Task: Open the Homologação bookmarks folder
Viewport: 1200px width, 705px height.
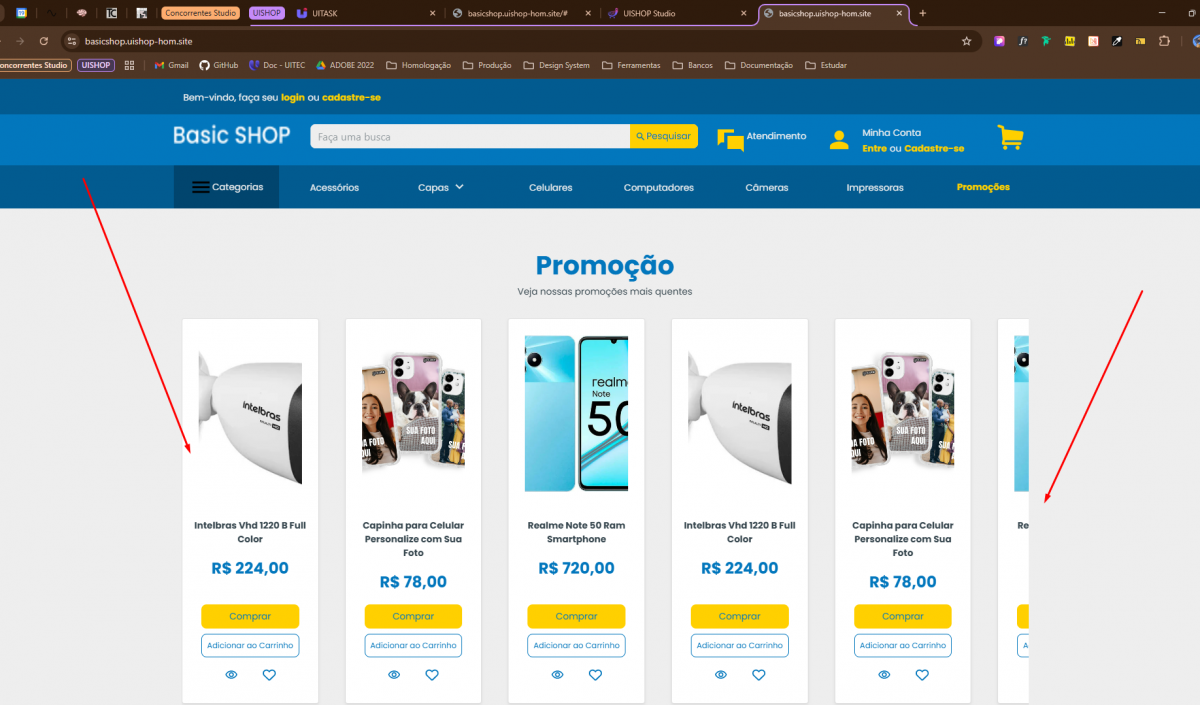Action: tap(419, 65)
